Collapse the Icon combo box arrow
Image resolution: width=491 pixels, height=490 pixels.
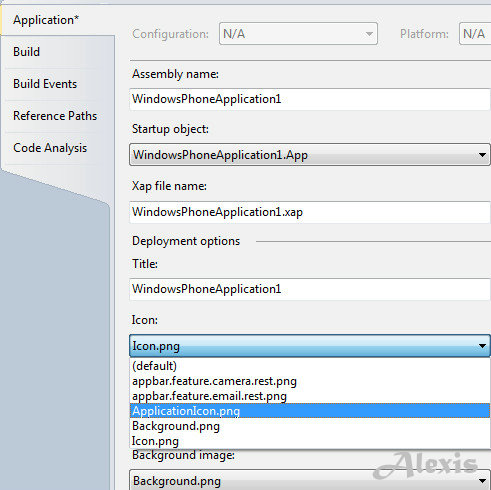pyautogui.click(x=482, y=346)
